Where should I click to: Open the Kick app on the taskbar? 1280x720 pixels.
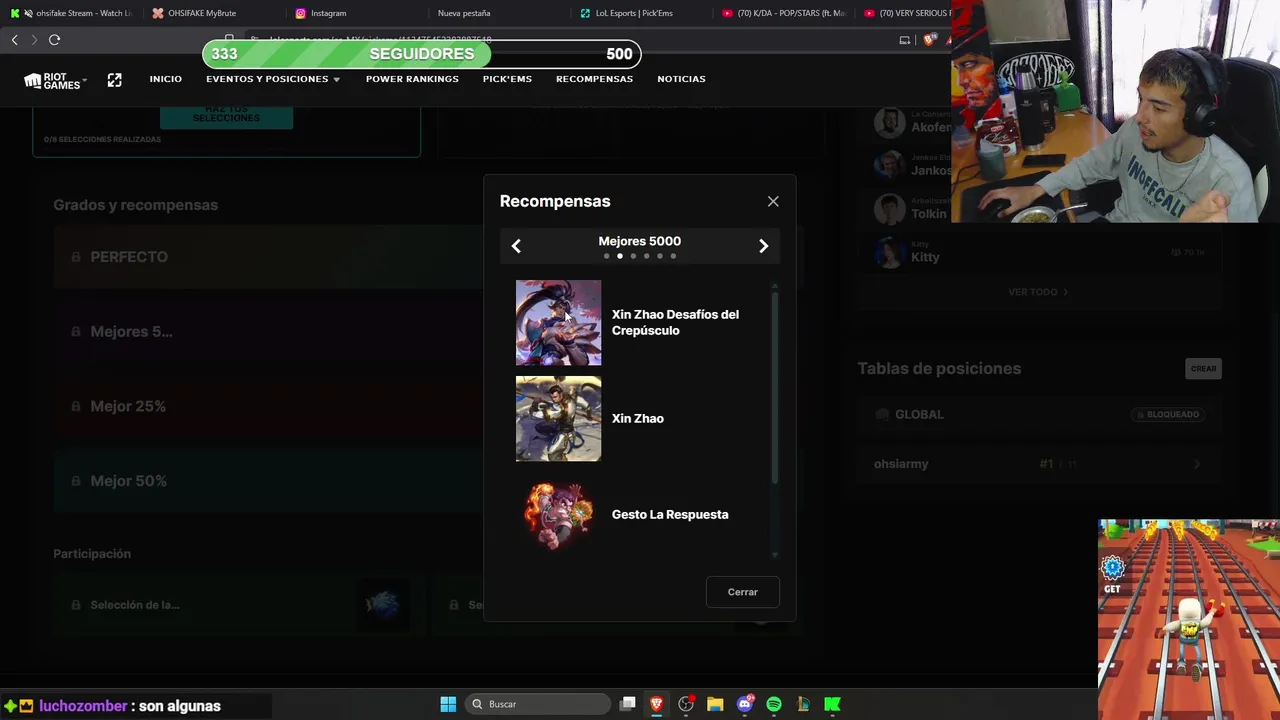pos(832,704)
